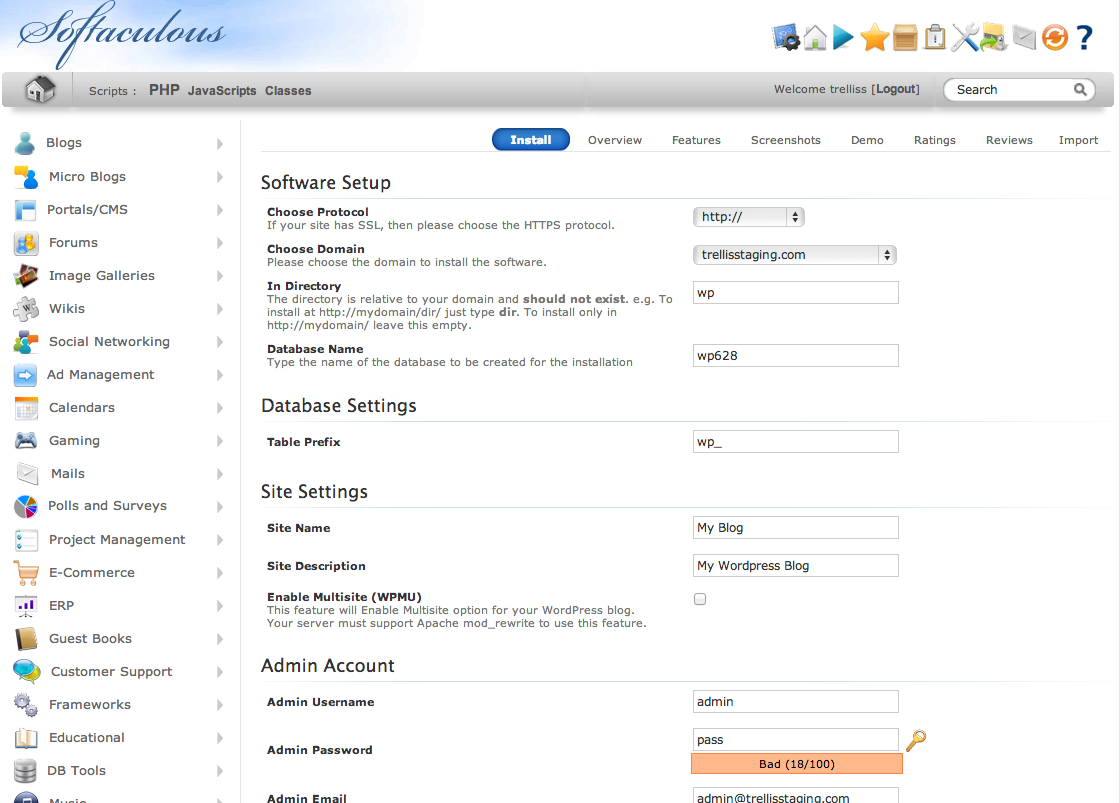This screenshot has width=1120, height=803.
Task: Click the home icon in the gray Scripts bar
Action: [40, 89]
